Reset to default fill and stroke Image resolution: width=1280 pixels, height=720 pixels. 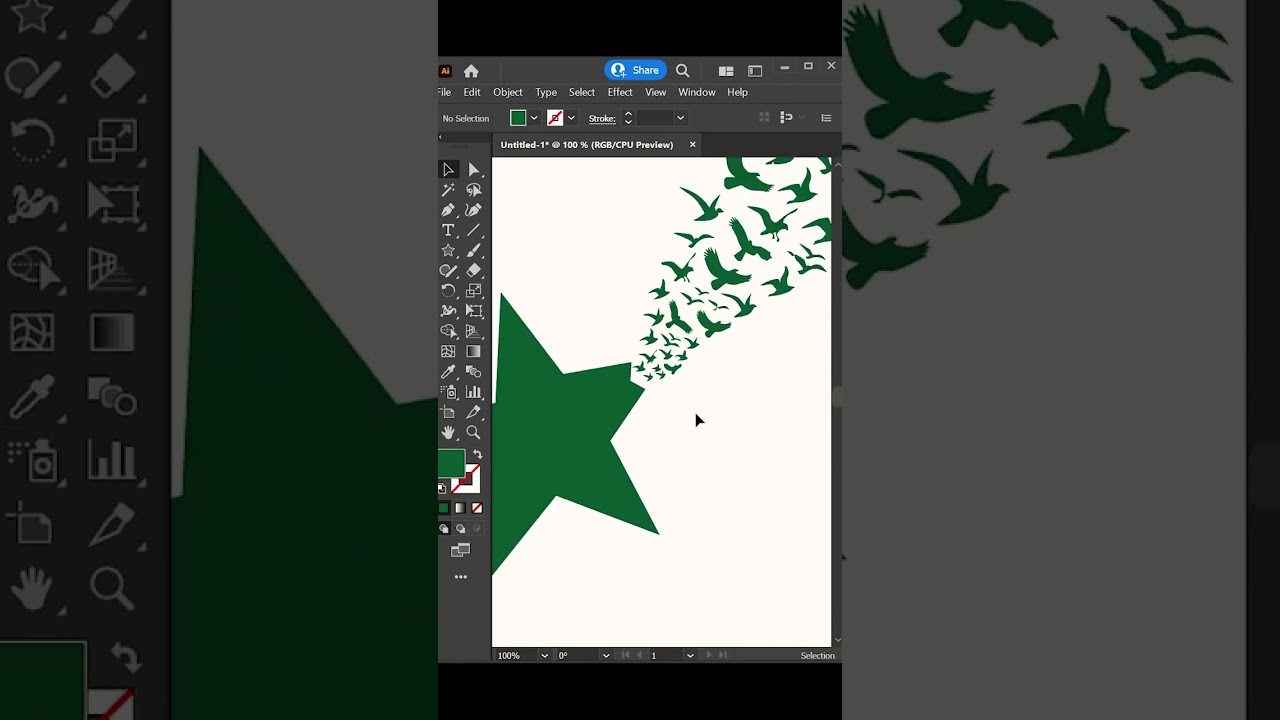tap(443, 488)
